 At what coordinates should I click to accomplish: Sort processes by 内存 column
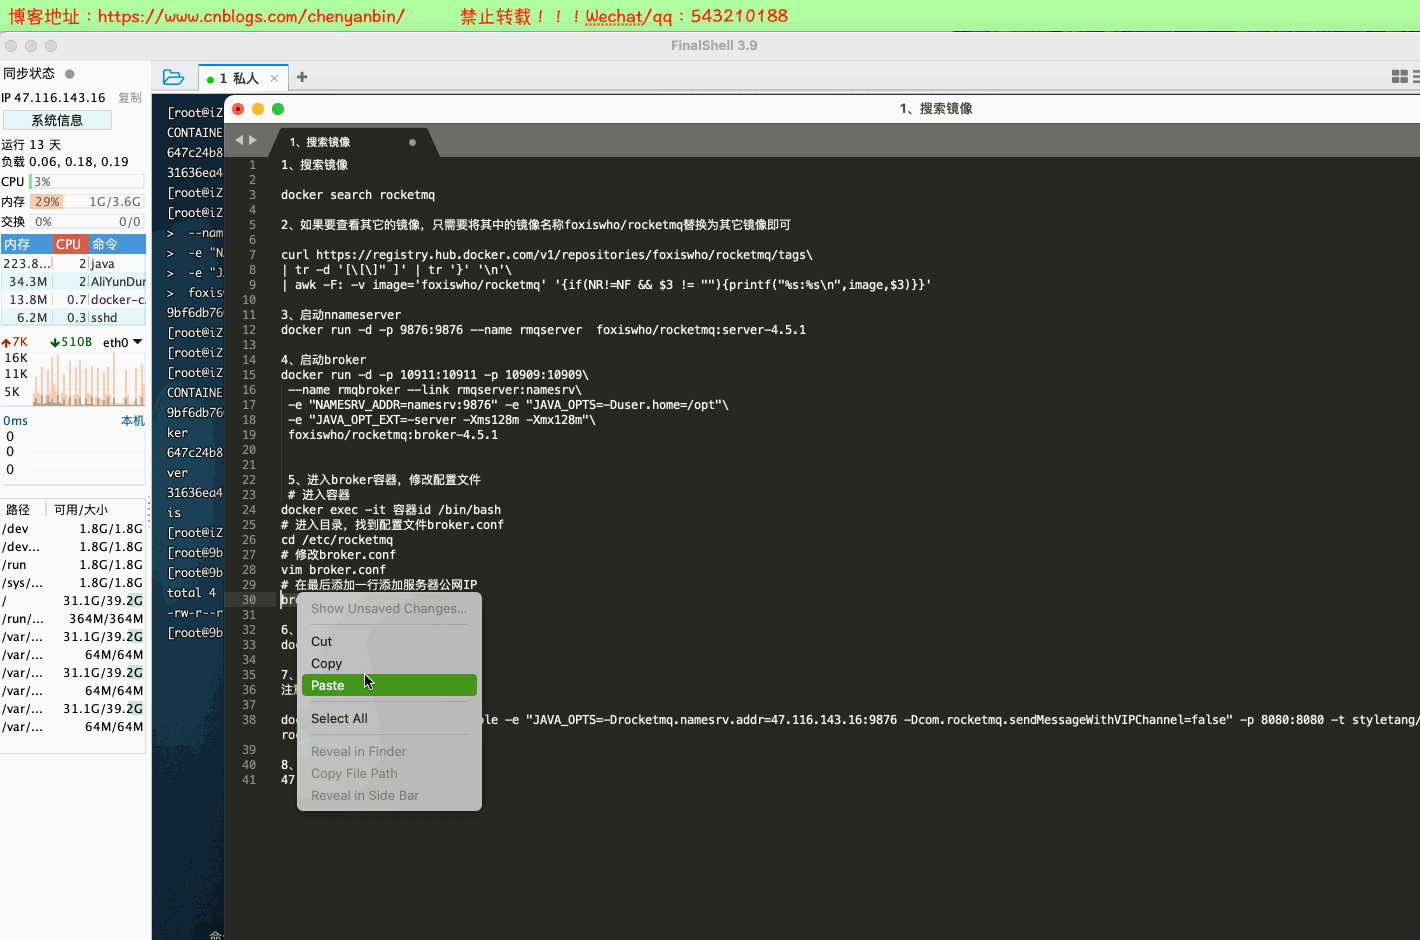tap(26, 244)
